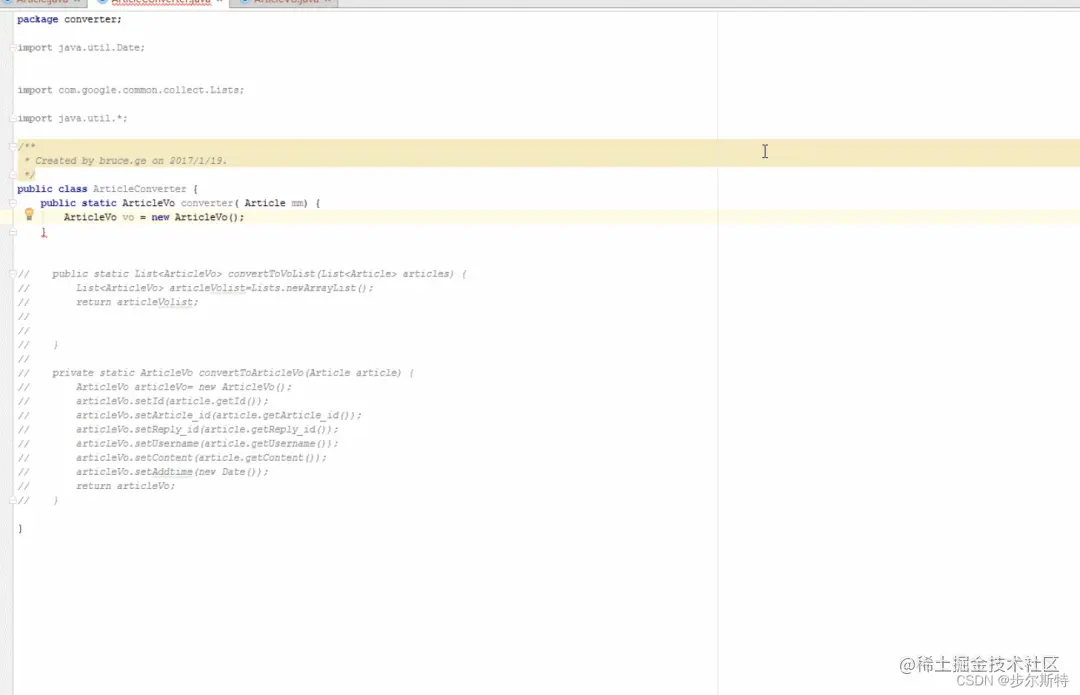1080x695 pixels.
Task: Click the commented 'setReply_id' line
Action: coord(207,429)
